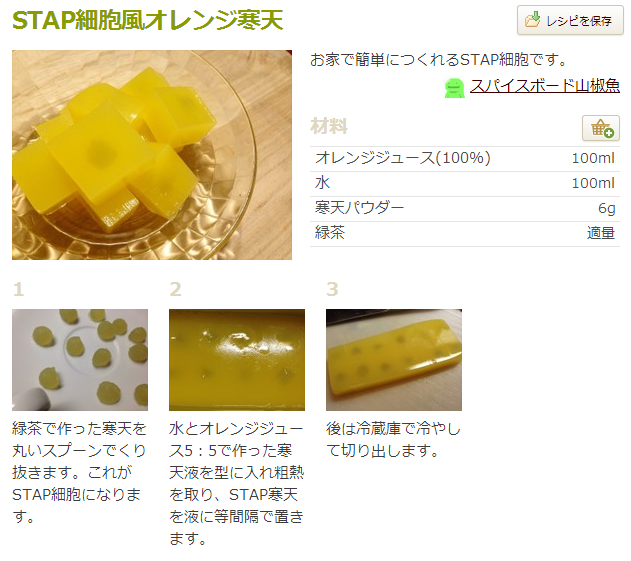Click the folder icon in the save button
Screen dimensions: 631x561
(532, 20)
